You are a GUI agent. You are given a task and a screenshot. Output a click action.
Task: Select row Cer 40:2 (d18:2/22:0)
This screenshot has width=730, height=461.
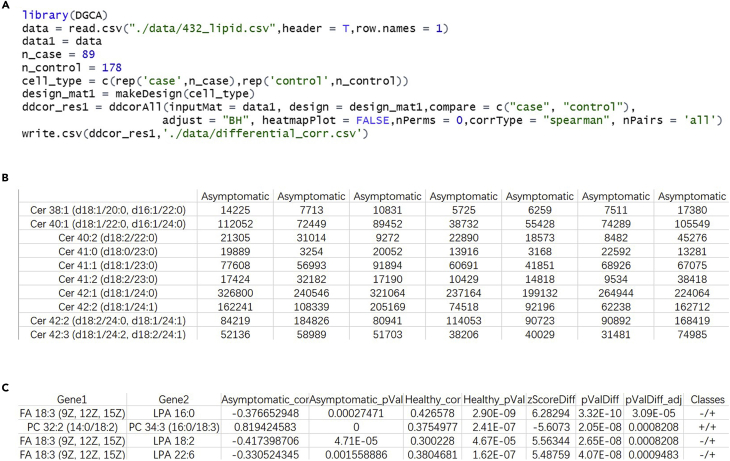click(x=374, y=238)
